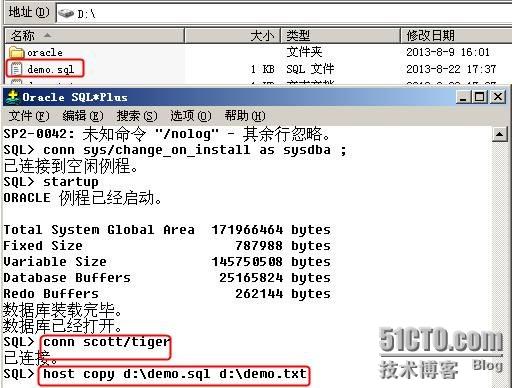Viewport: 512px width, 388px height.
Task: Click the 'Total System Global Area' line
Action: [167, 230]
